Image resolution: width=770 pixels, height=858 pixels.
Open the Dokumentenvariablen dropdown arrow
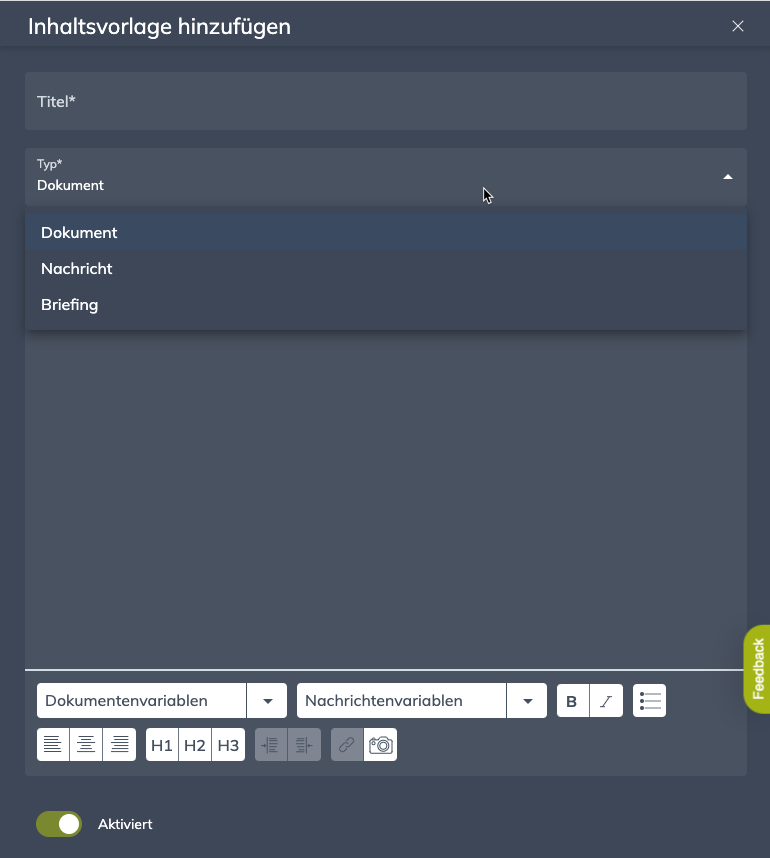[x=267, y=701]
